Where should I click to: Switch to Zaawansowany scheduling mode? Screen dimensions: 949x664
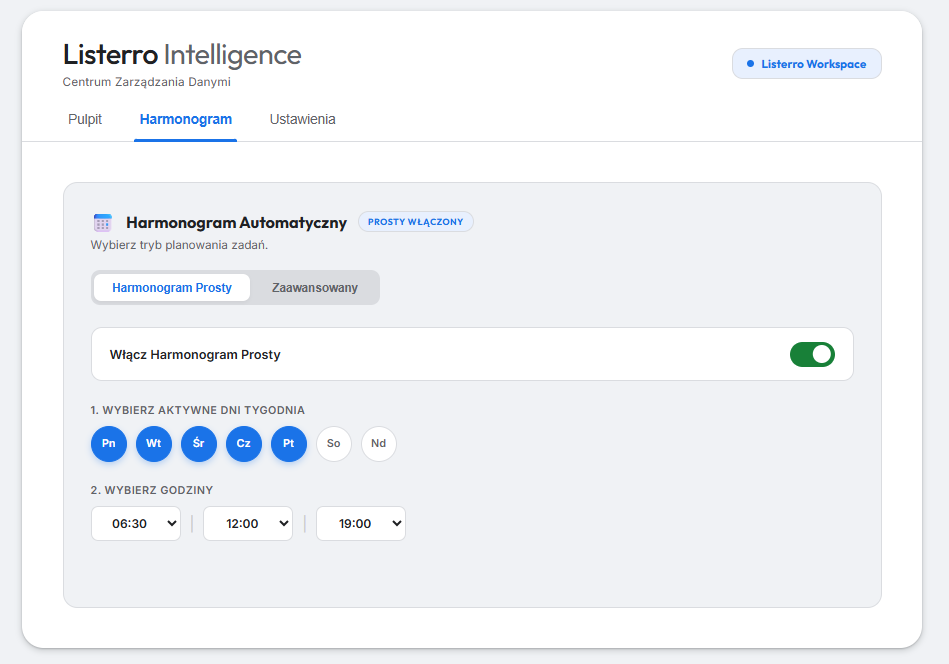315,288
